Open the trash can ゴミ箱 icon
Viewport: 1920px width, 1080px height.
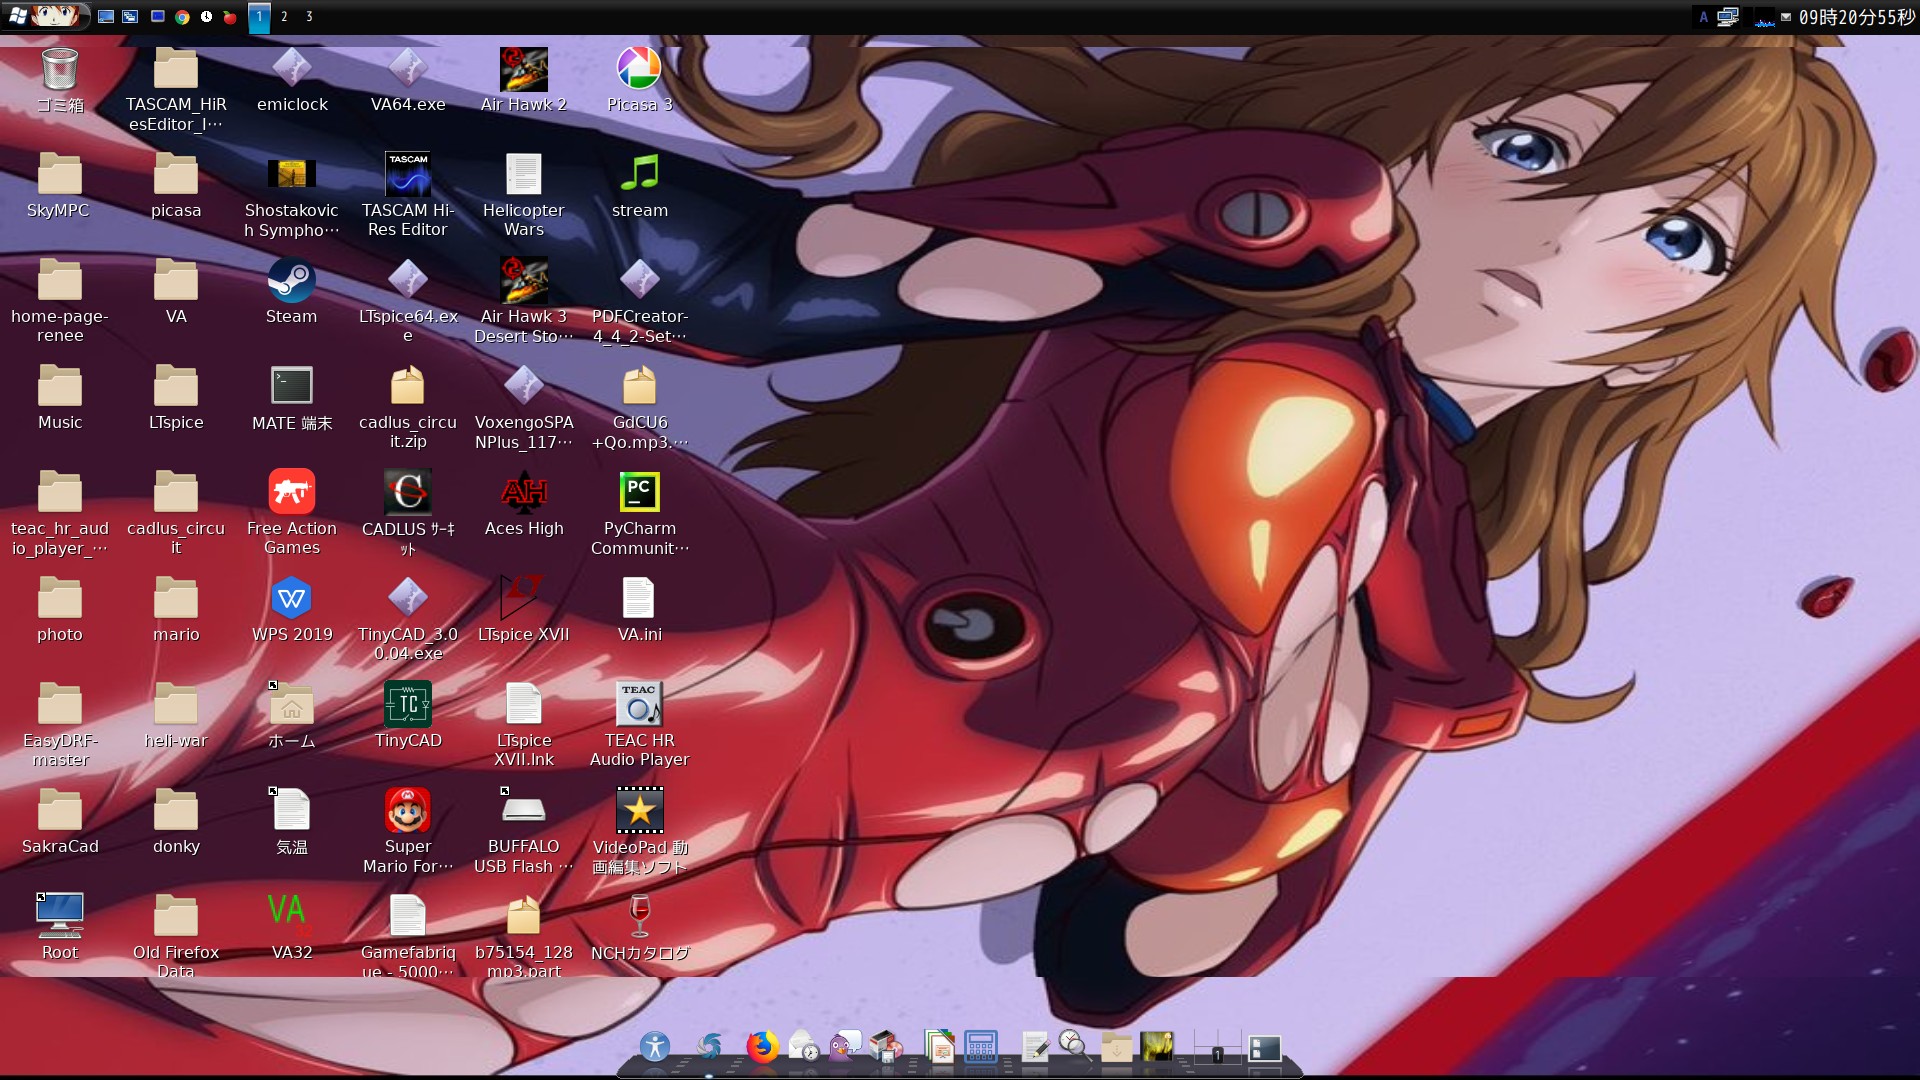pyautogui.click(x=59, y=70)
